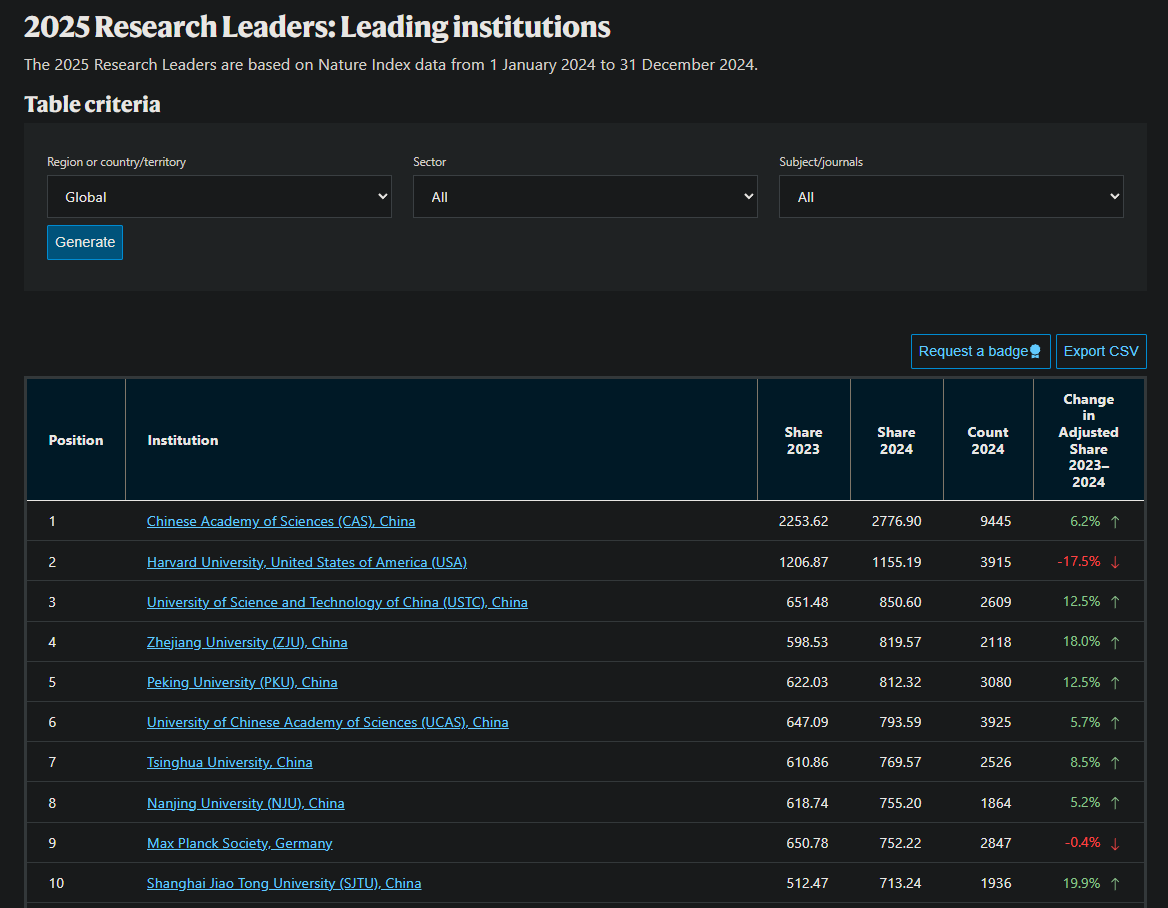Image resolution: width=1168 pixels, height=908 pixels.
Task: Open Chinese Academy of Sciences (CAS) link
Action: 281,521
